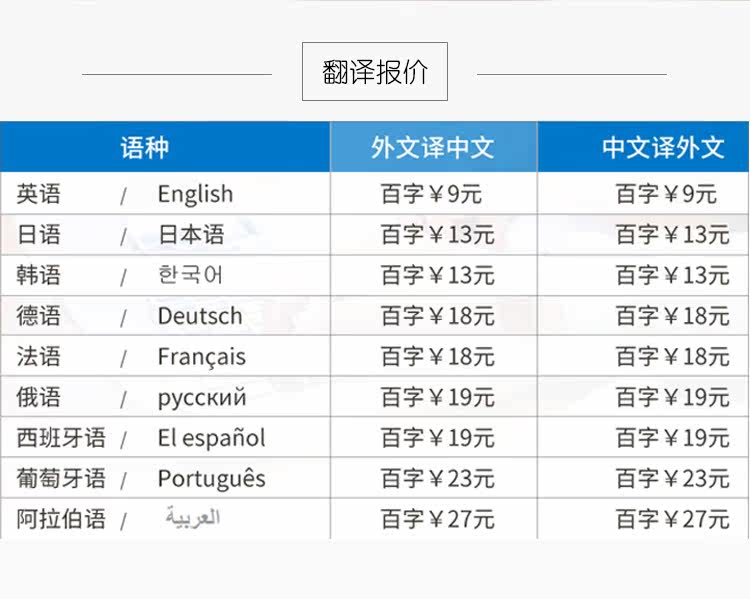Click the 阿拉伯语 row label
Screen dimensions: 750x599
pyautogui.click(x=61, y=519)
